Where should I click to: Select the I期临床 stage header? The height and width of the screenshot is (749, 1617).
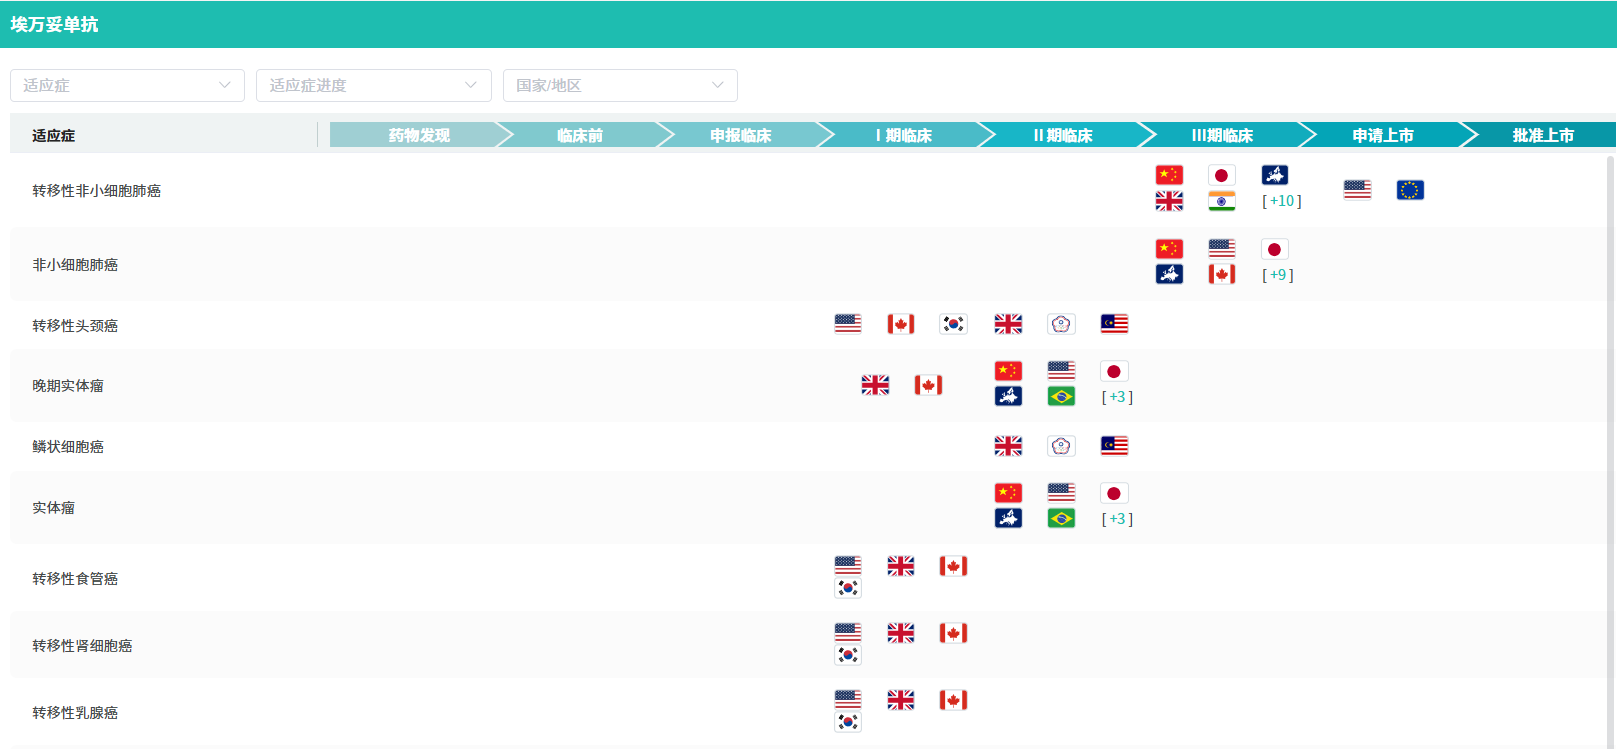click(904, 135)
